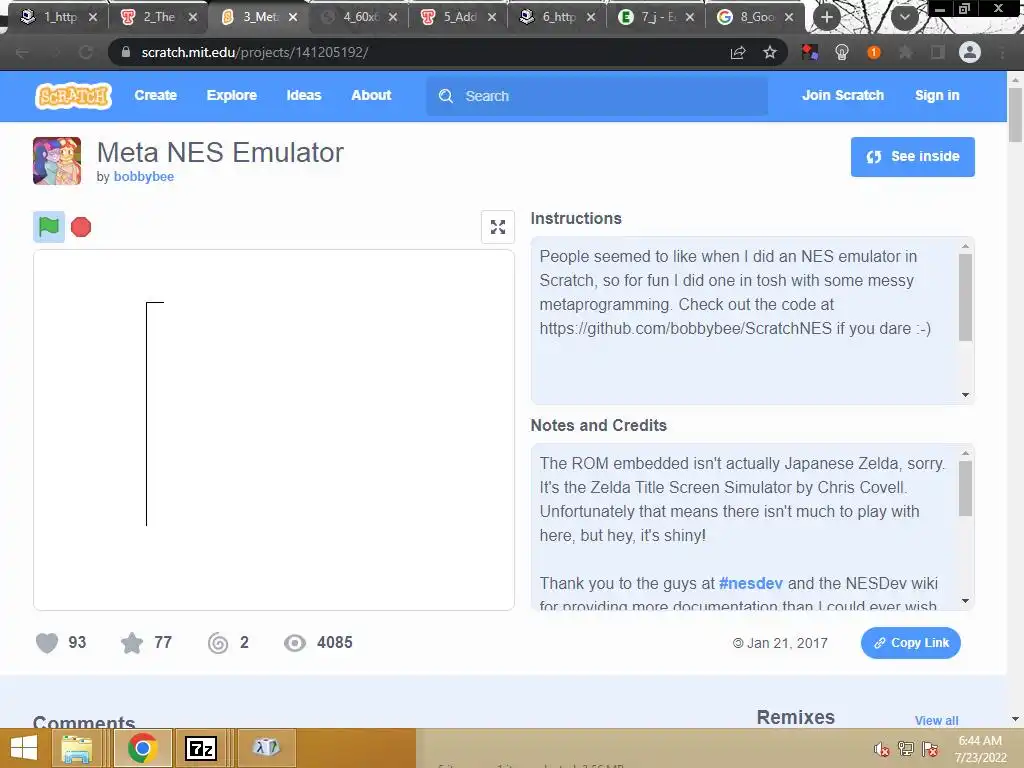The height and width of the screenshot is (768, 1024).
Task: Favorite the project with star icon
Action: pyautogui.click(x=132, y=643)
